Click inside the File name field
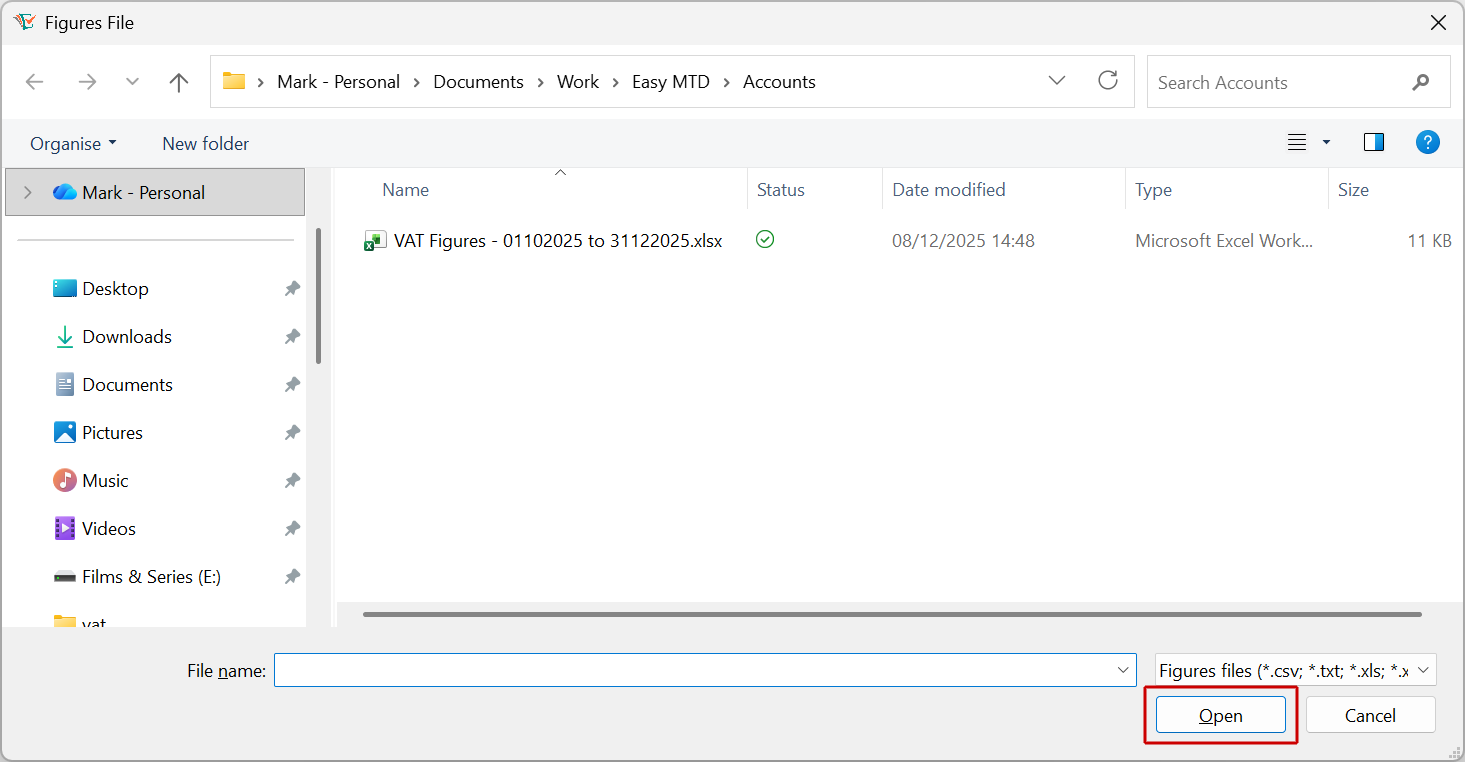1465x762 pixels. 700,670
